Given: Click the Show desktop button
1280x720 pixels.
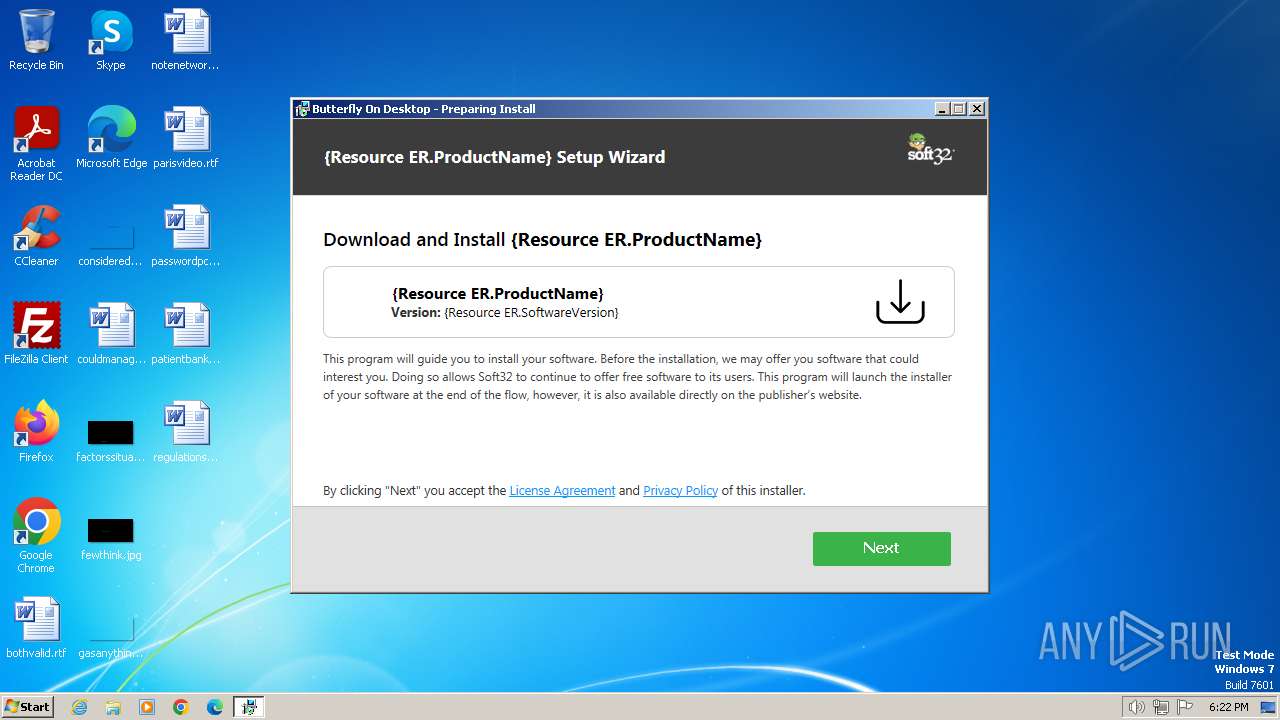Looking at the screenshot, I should tap(1270, 707).
